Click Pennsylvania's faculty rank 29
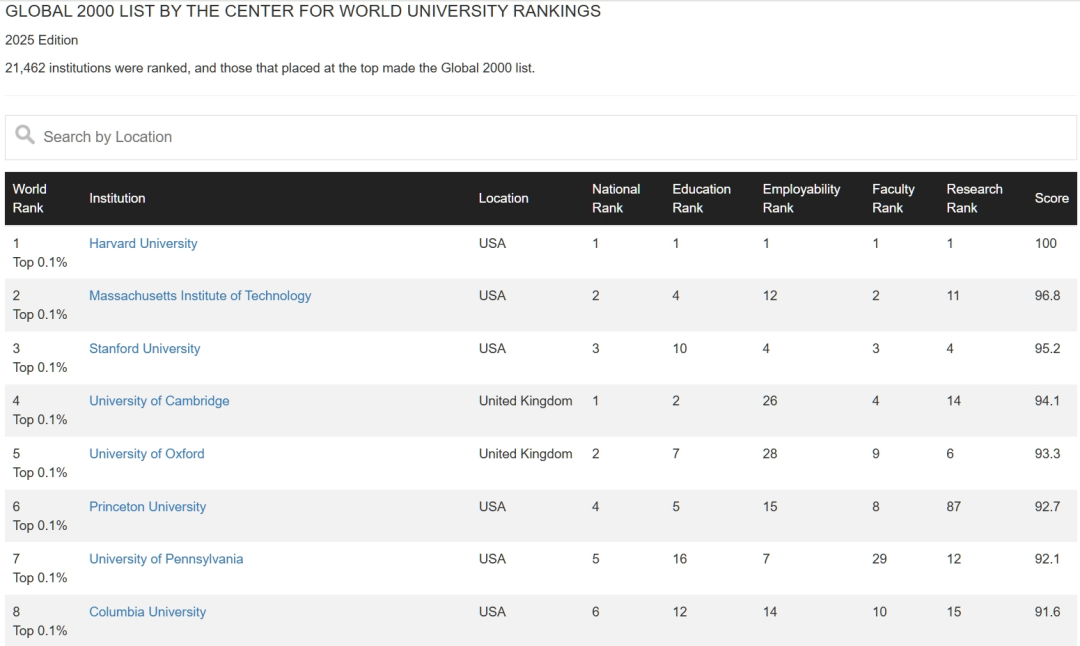Image resolution: width=1080 pixels, height=646 pixels. (880, 559)
